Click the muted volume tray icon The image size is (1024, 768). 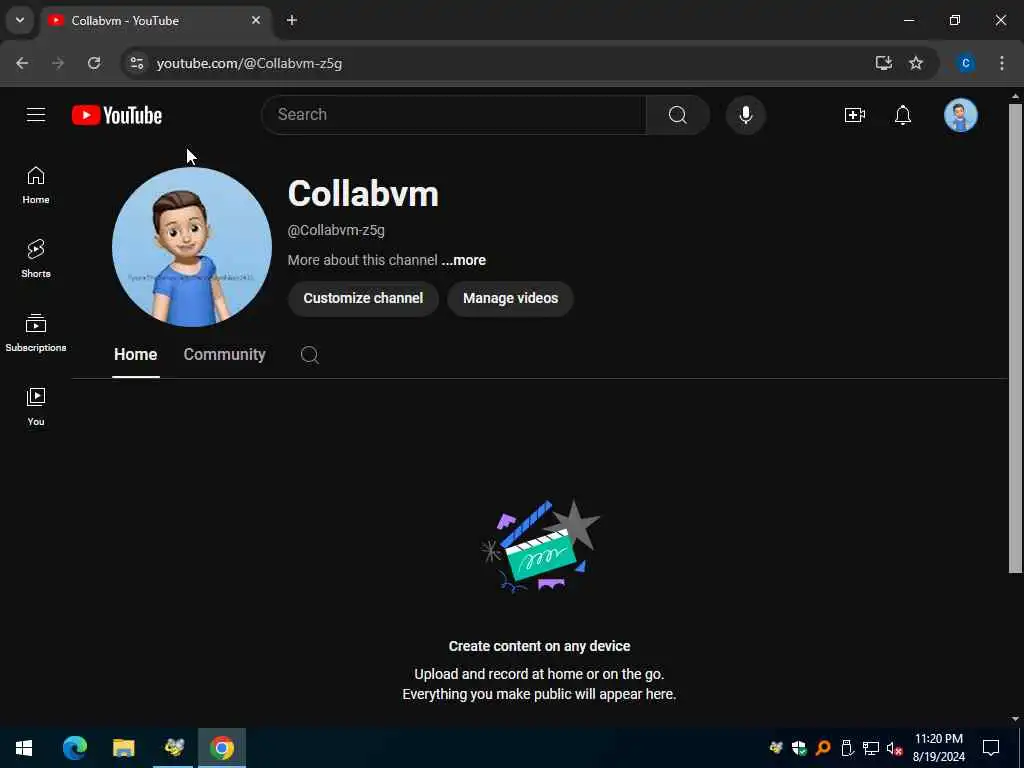tap(894, 748)
